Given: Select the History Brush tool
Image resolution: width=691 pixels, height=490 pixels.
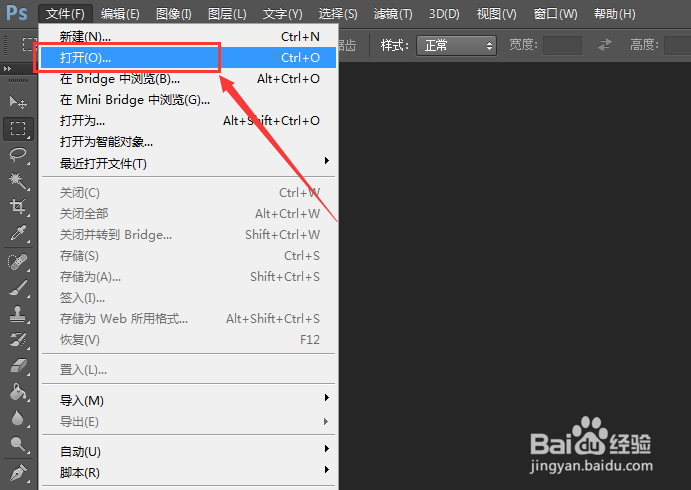Looking at the screenshot, I should coord(18,340).
